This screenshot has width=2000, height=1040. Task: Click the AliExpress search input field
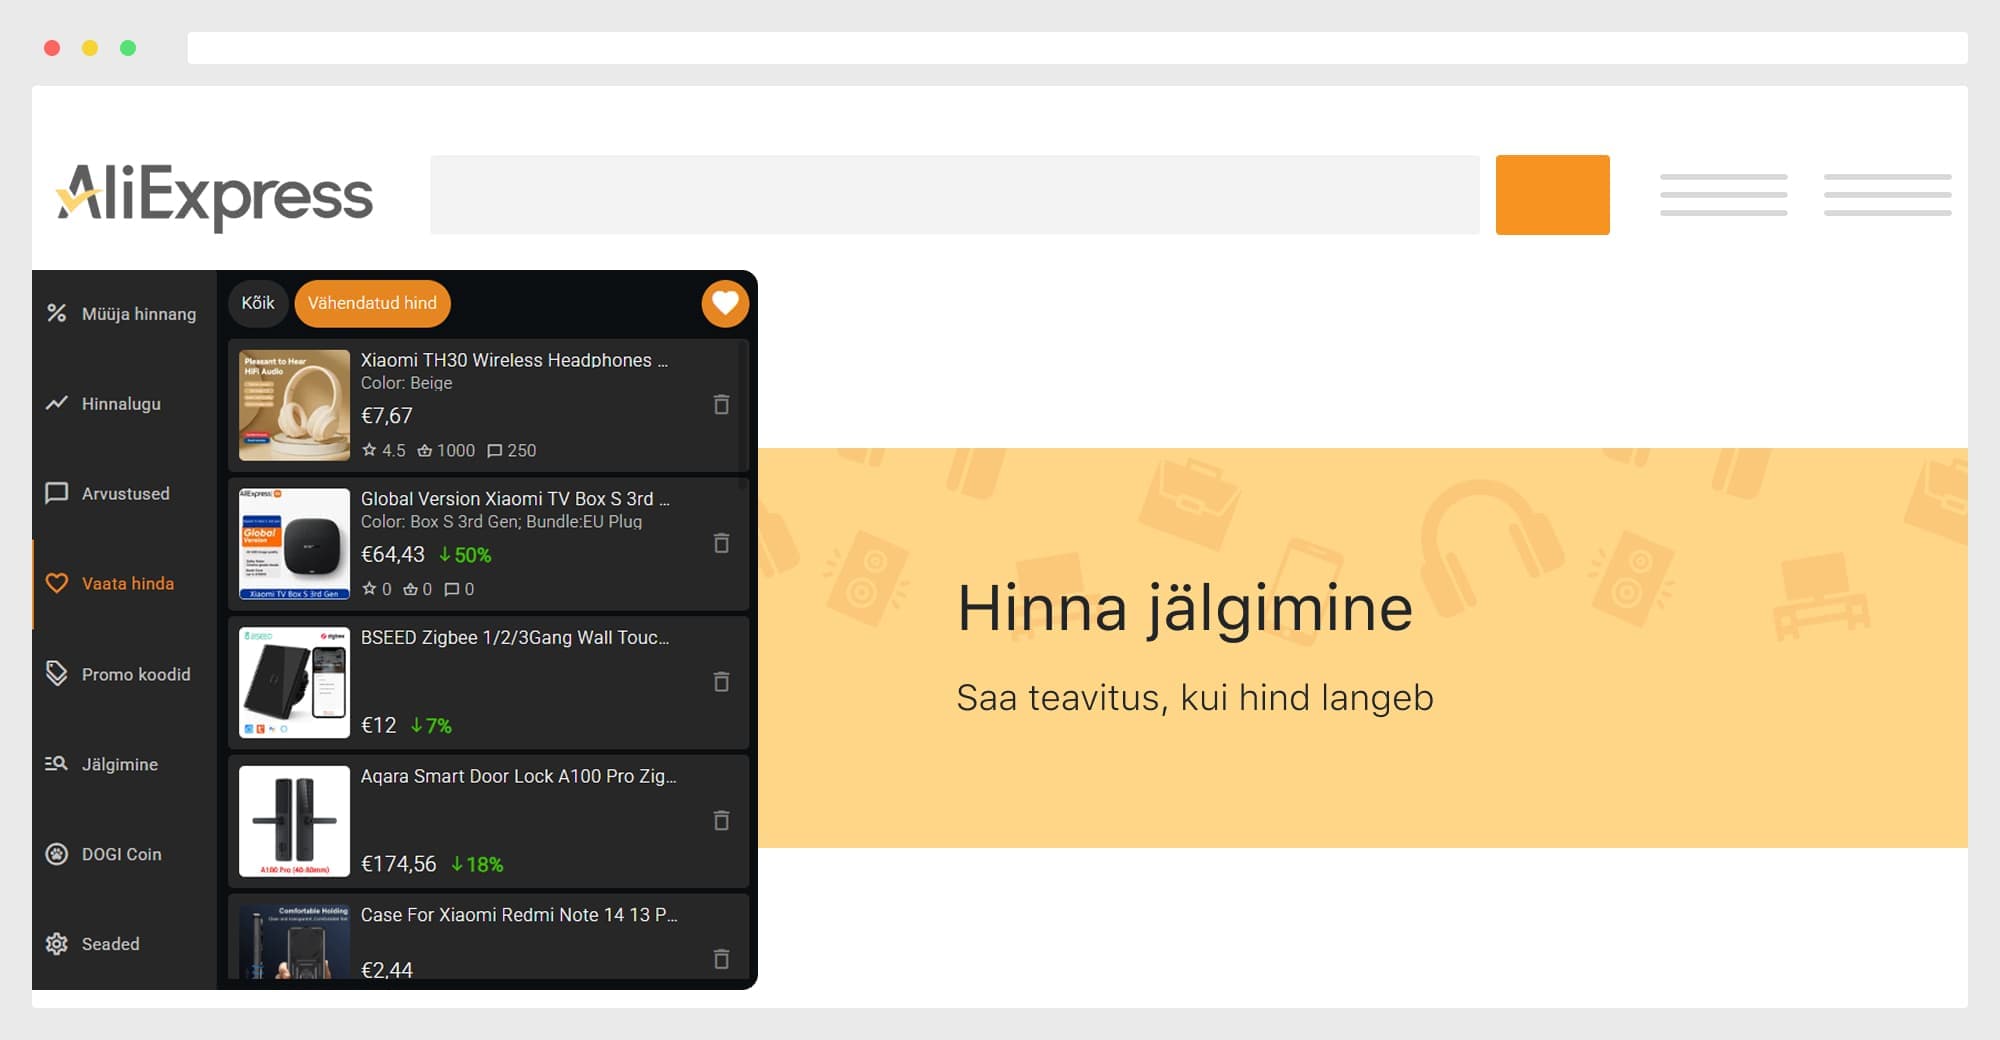click(x=954, y=195)
